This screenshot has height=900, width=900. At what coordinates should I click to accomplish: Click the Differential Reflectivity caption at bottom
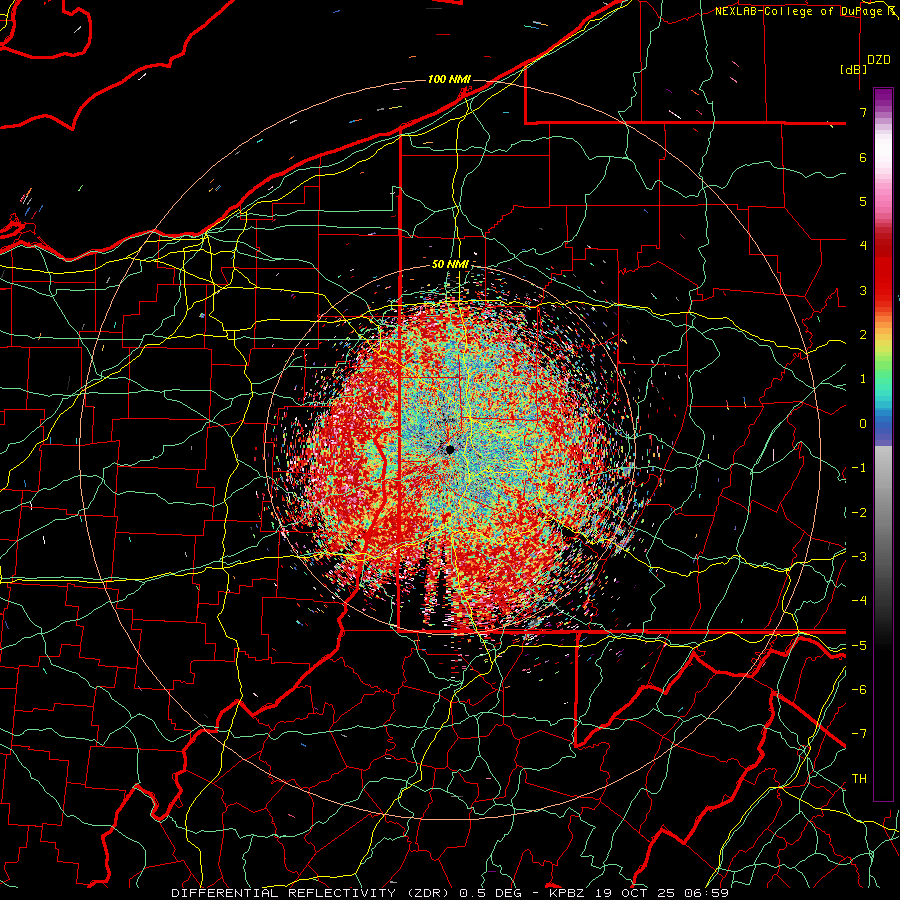point(450,893)
